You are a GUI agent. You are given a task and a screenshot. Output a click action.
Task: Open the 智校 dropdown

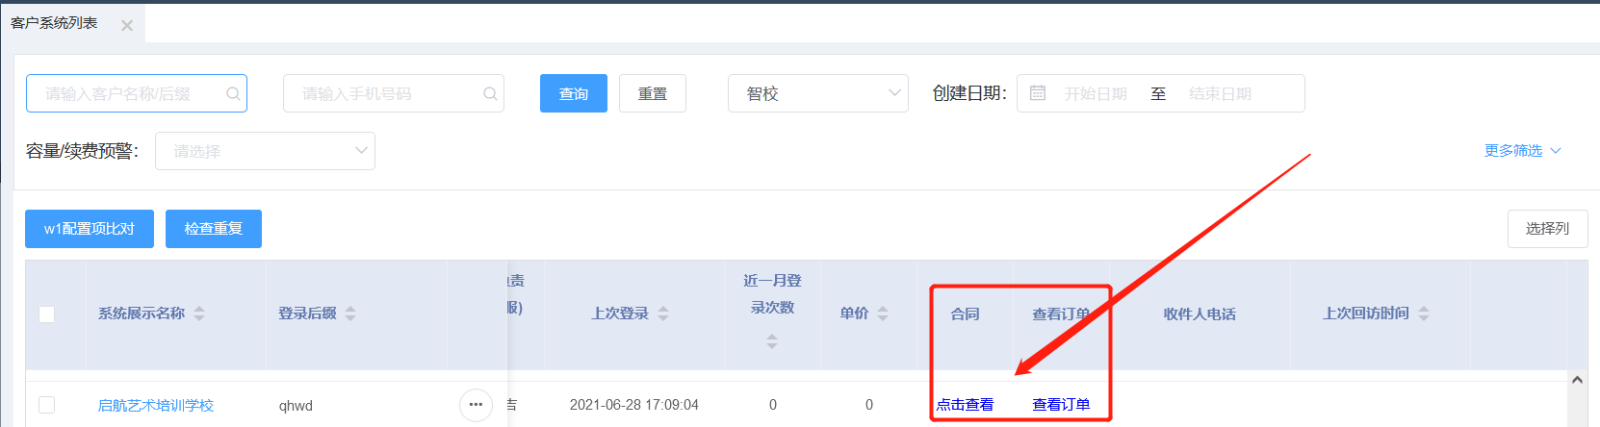point(818,93)
